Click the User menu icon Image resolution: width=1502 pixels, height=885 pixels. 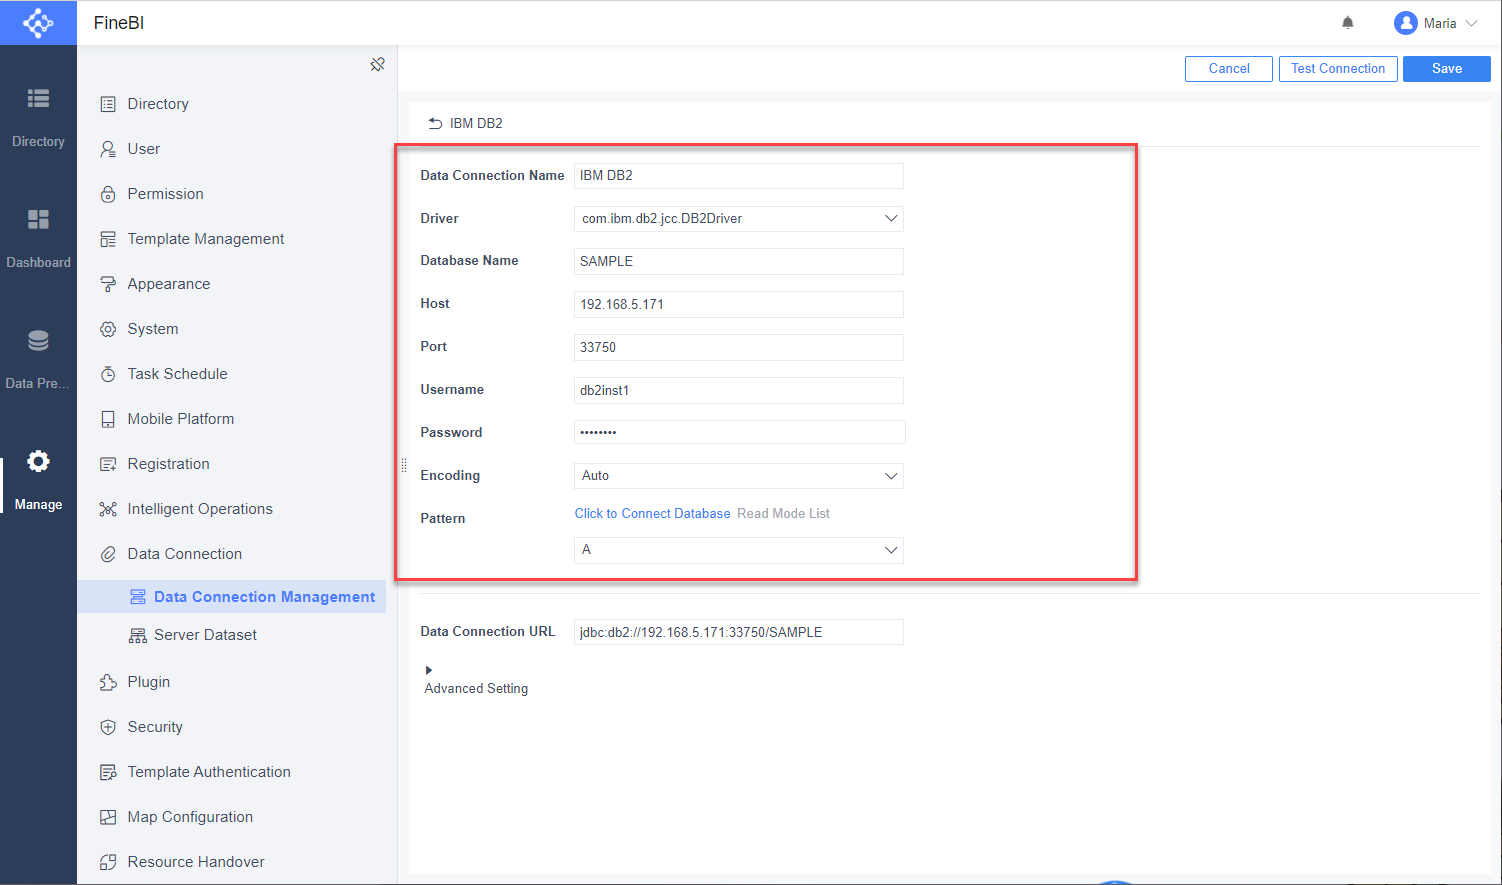pos(108,149)
